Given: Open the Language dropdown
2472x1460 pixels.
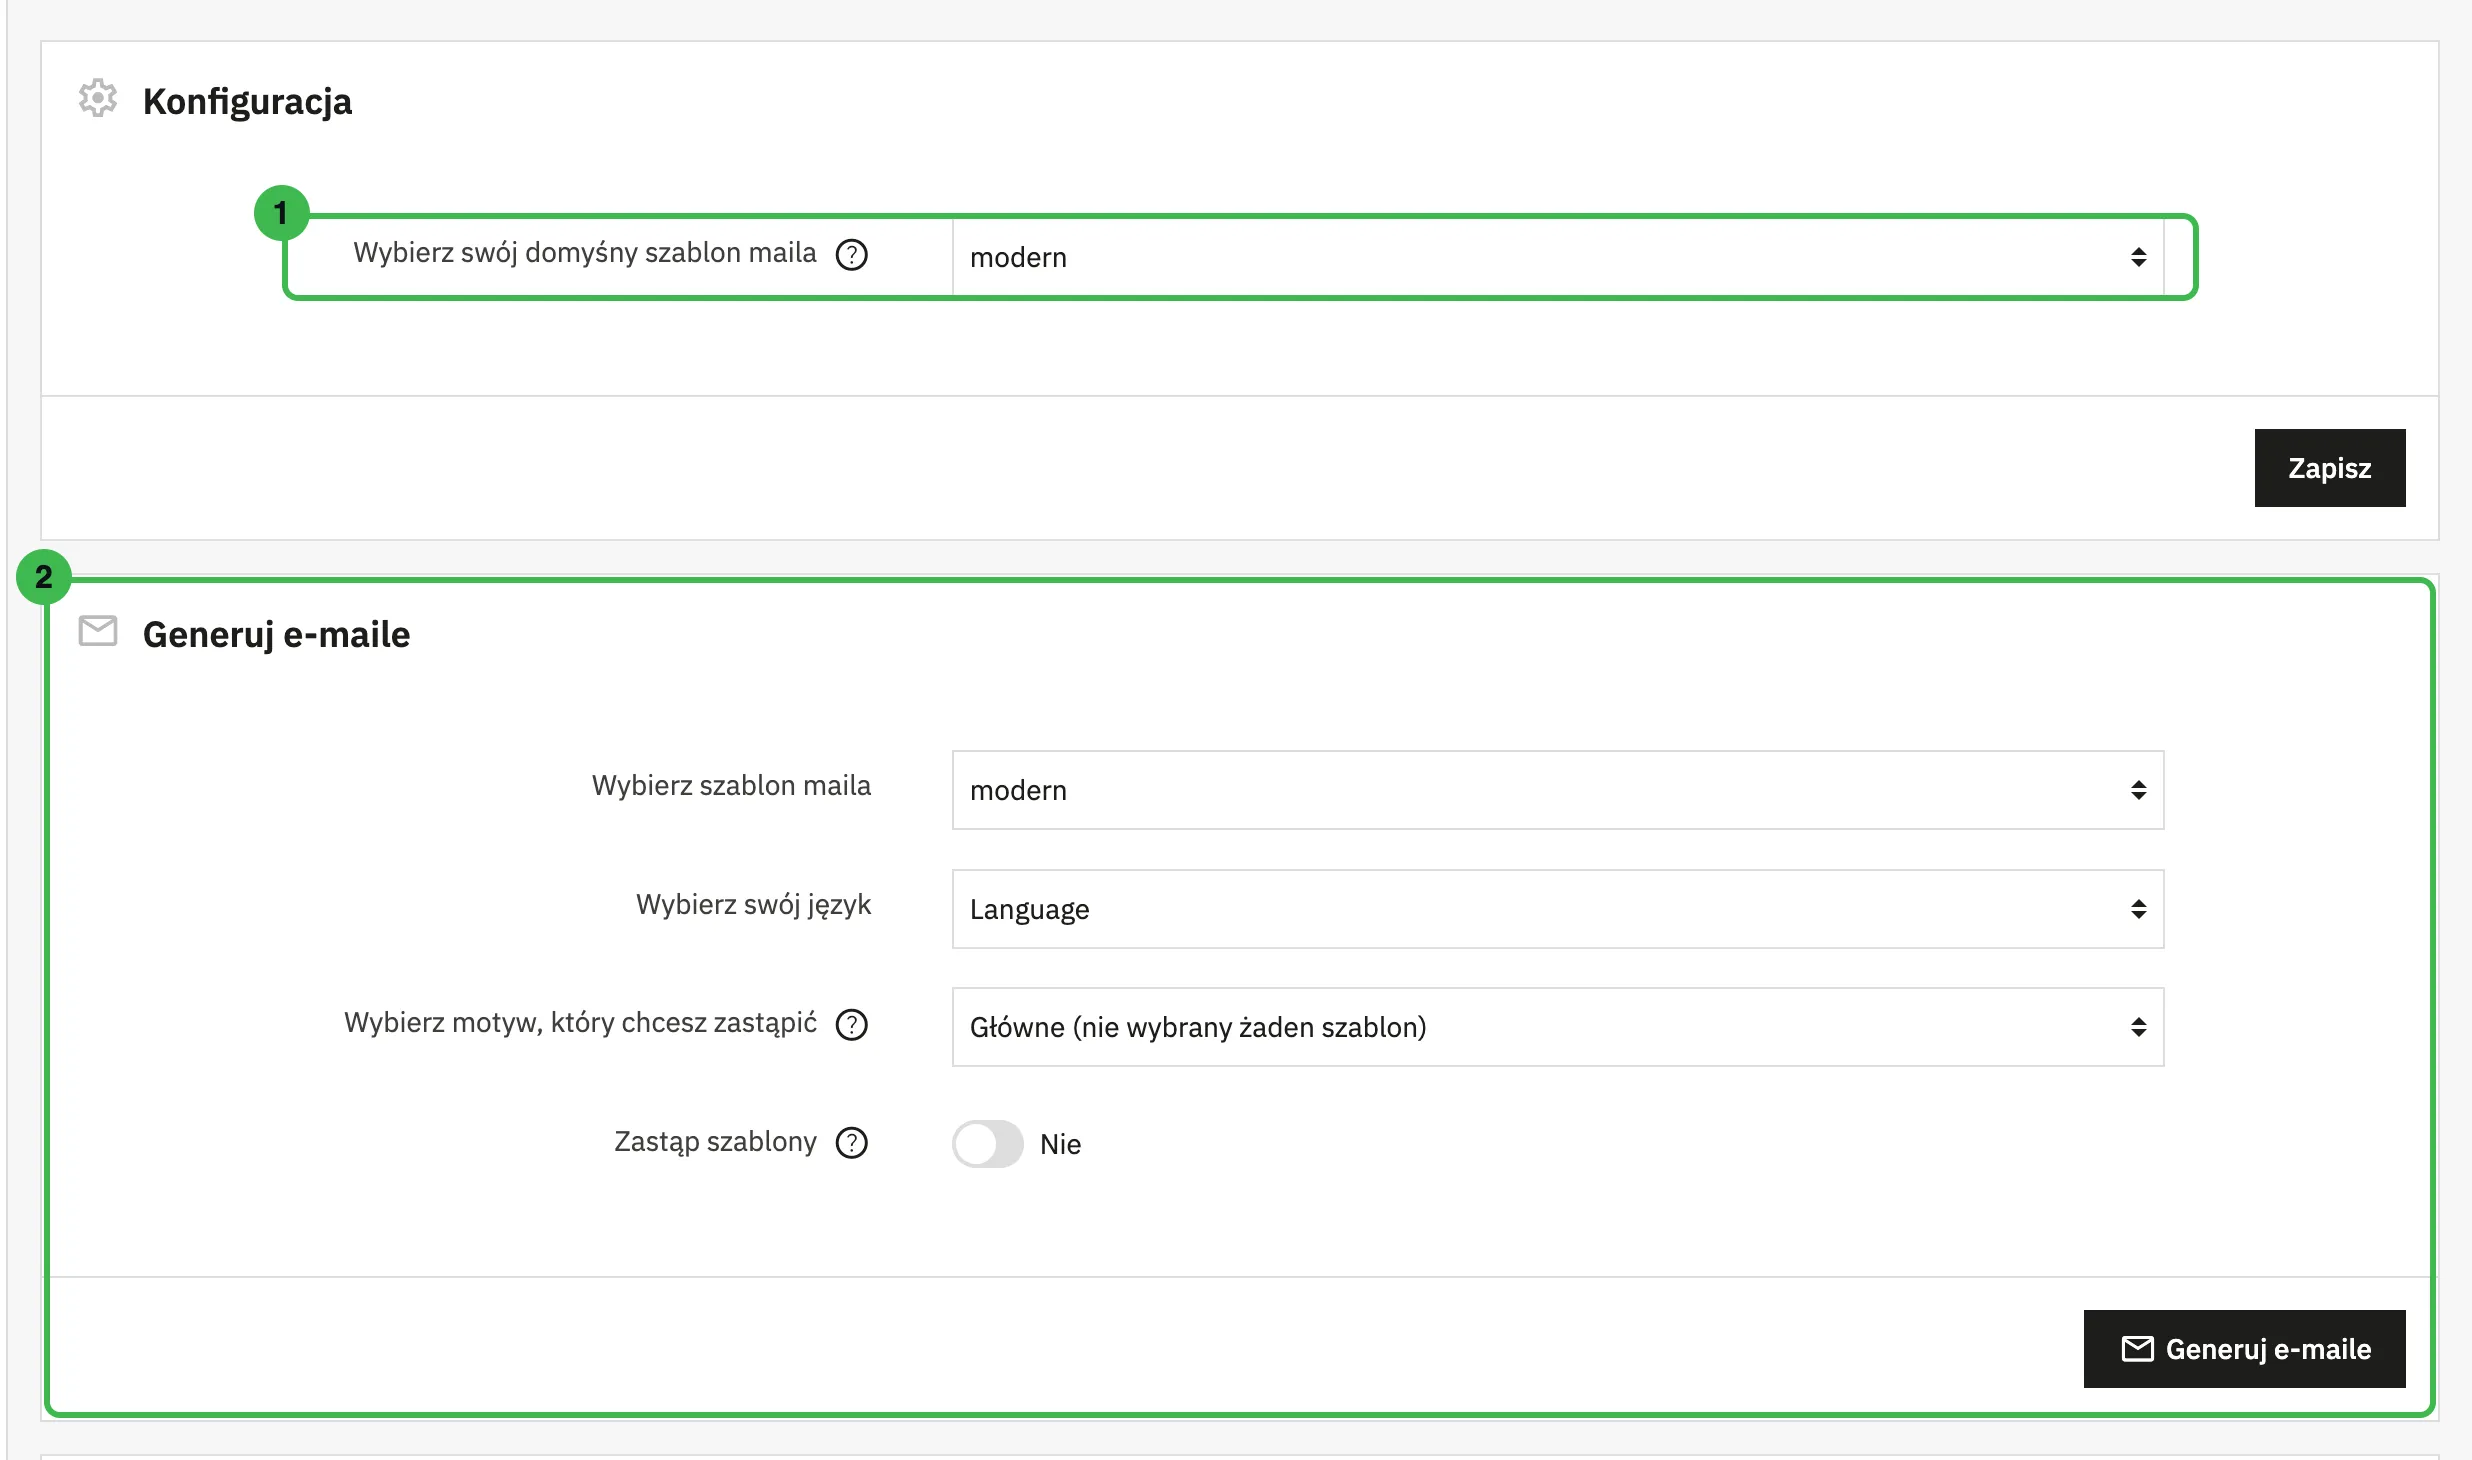Looking at the screenshot, I should click(x=1558, y=909).
